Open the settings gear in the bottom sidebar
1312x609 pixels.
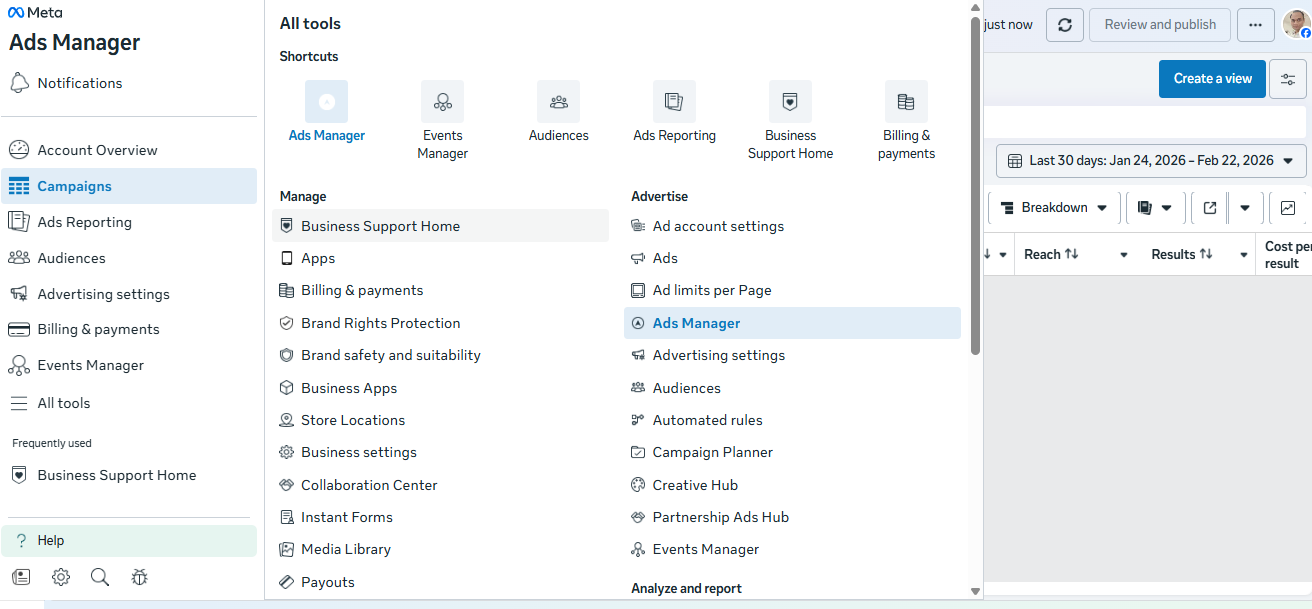[x=61, y=577]
